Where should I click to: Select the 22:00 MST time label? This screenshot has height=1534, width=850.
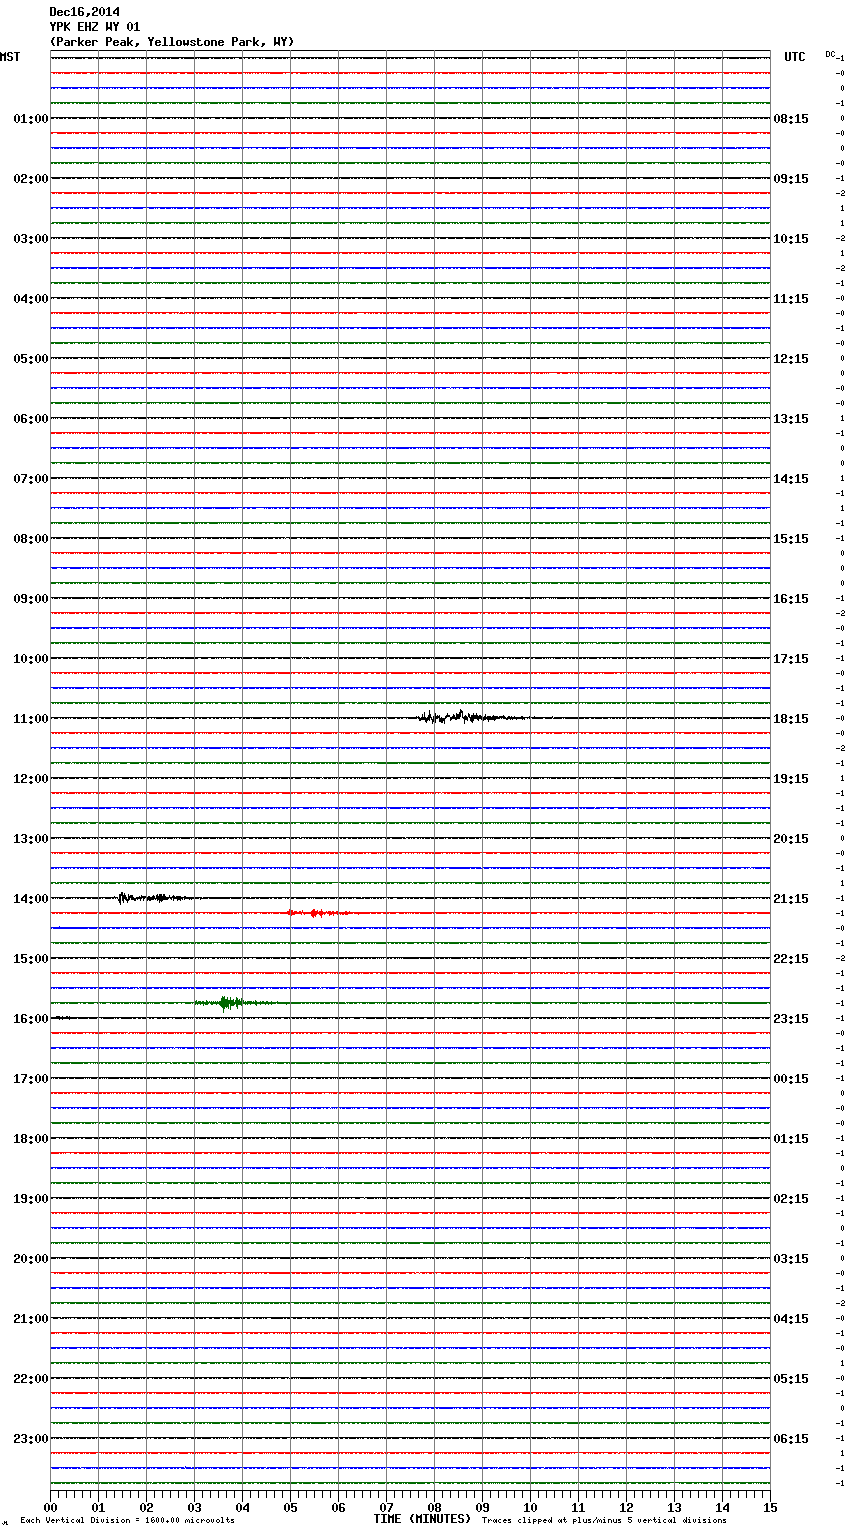[31, 1379]
